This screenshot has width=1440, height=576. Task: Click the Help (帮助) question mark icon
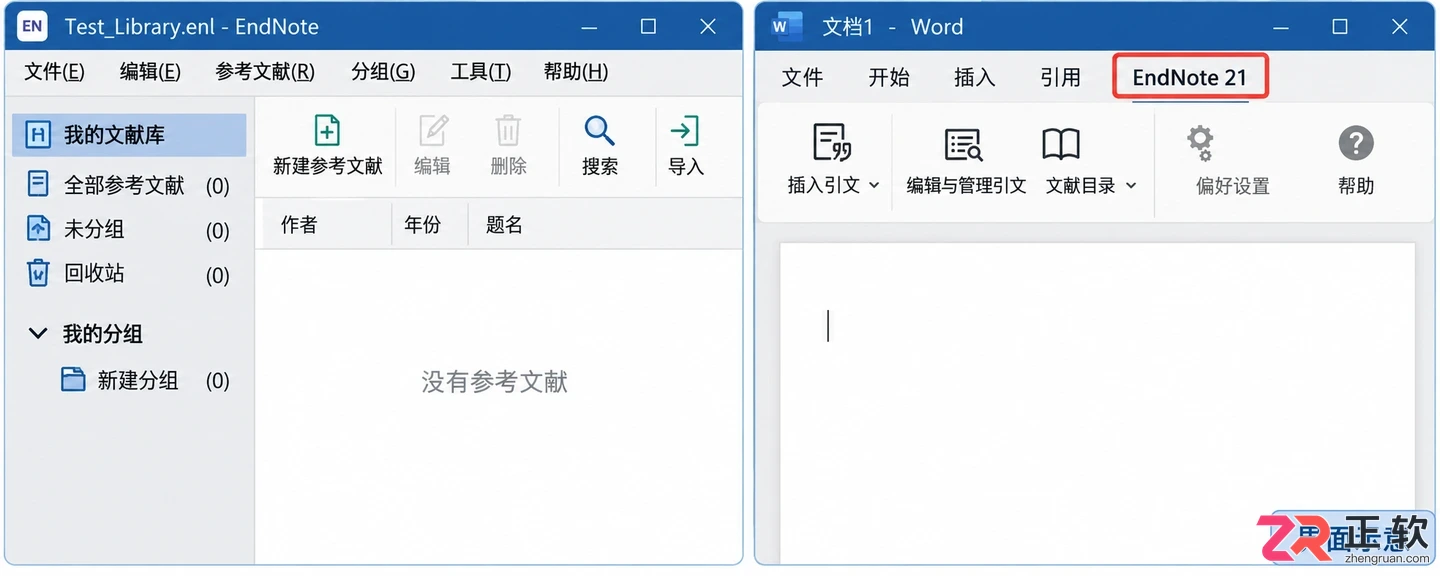[x=1356, y=144]
